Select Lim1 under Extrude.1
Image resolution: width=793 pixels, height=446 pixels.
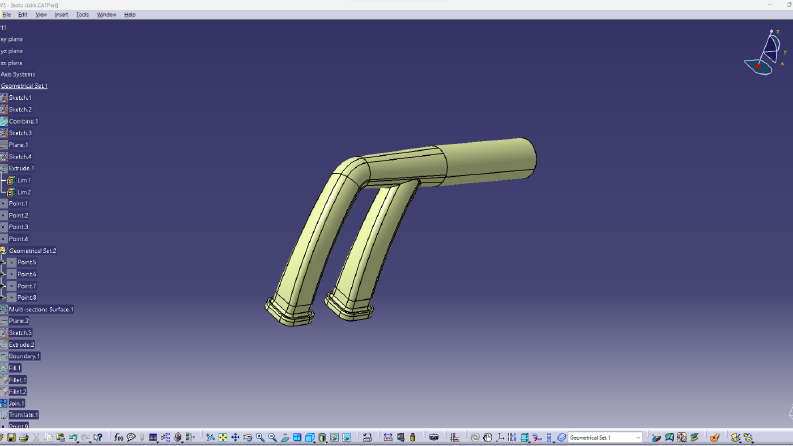tap(24, 180)
